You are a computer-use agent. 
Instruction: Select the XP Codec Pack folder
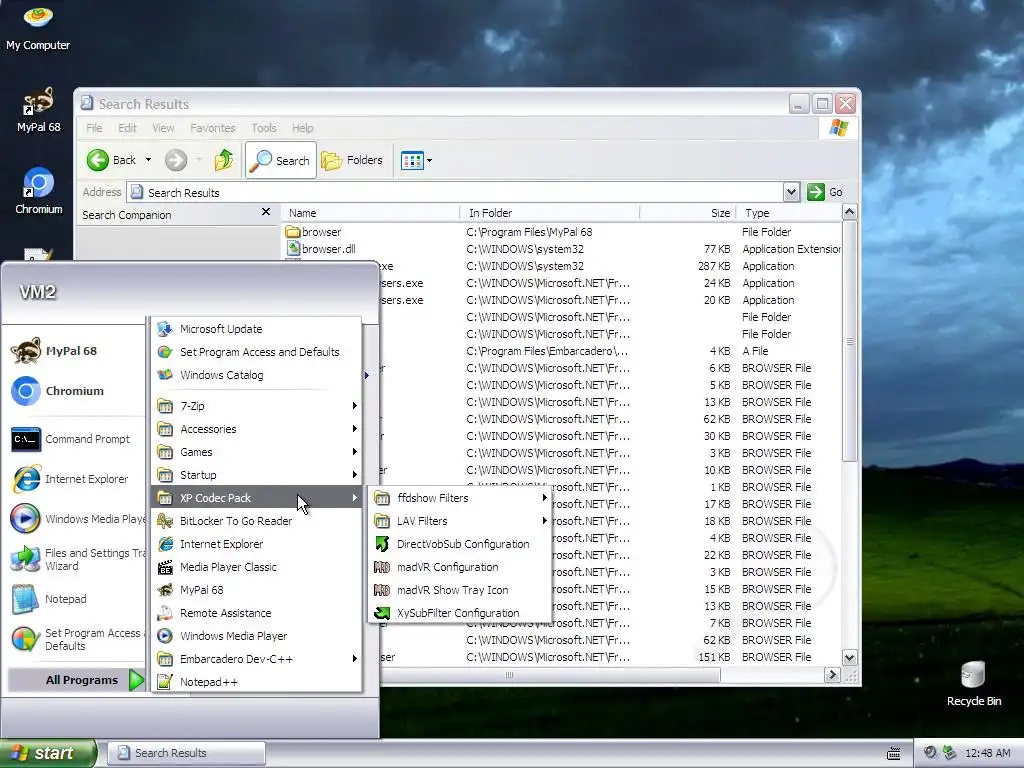click(257, 498)
